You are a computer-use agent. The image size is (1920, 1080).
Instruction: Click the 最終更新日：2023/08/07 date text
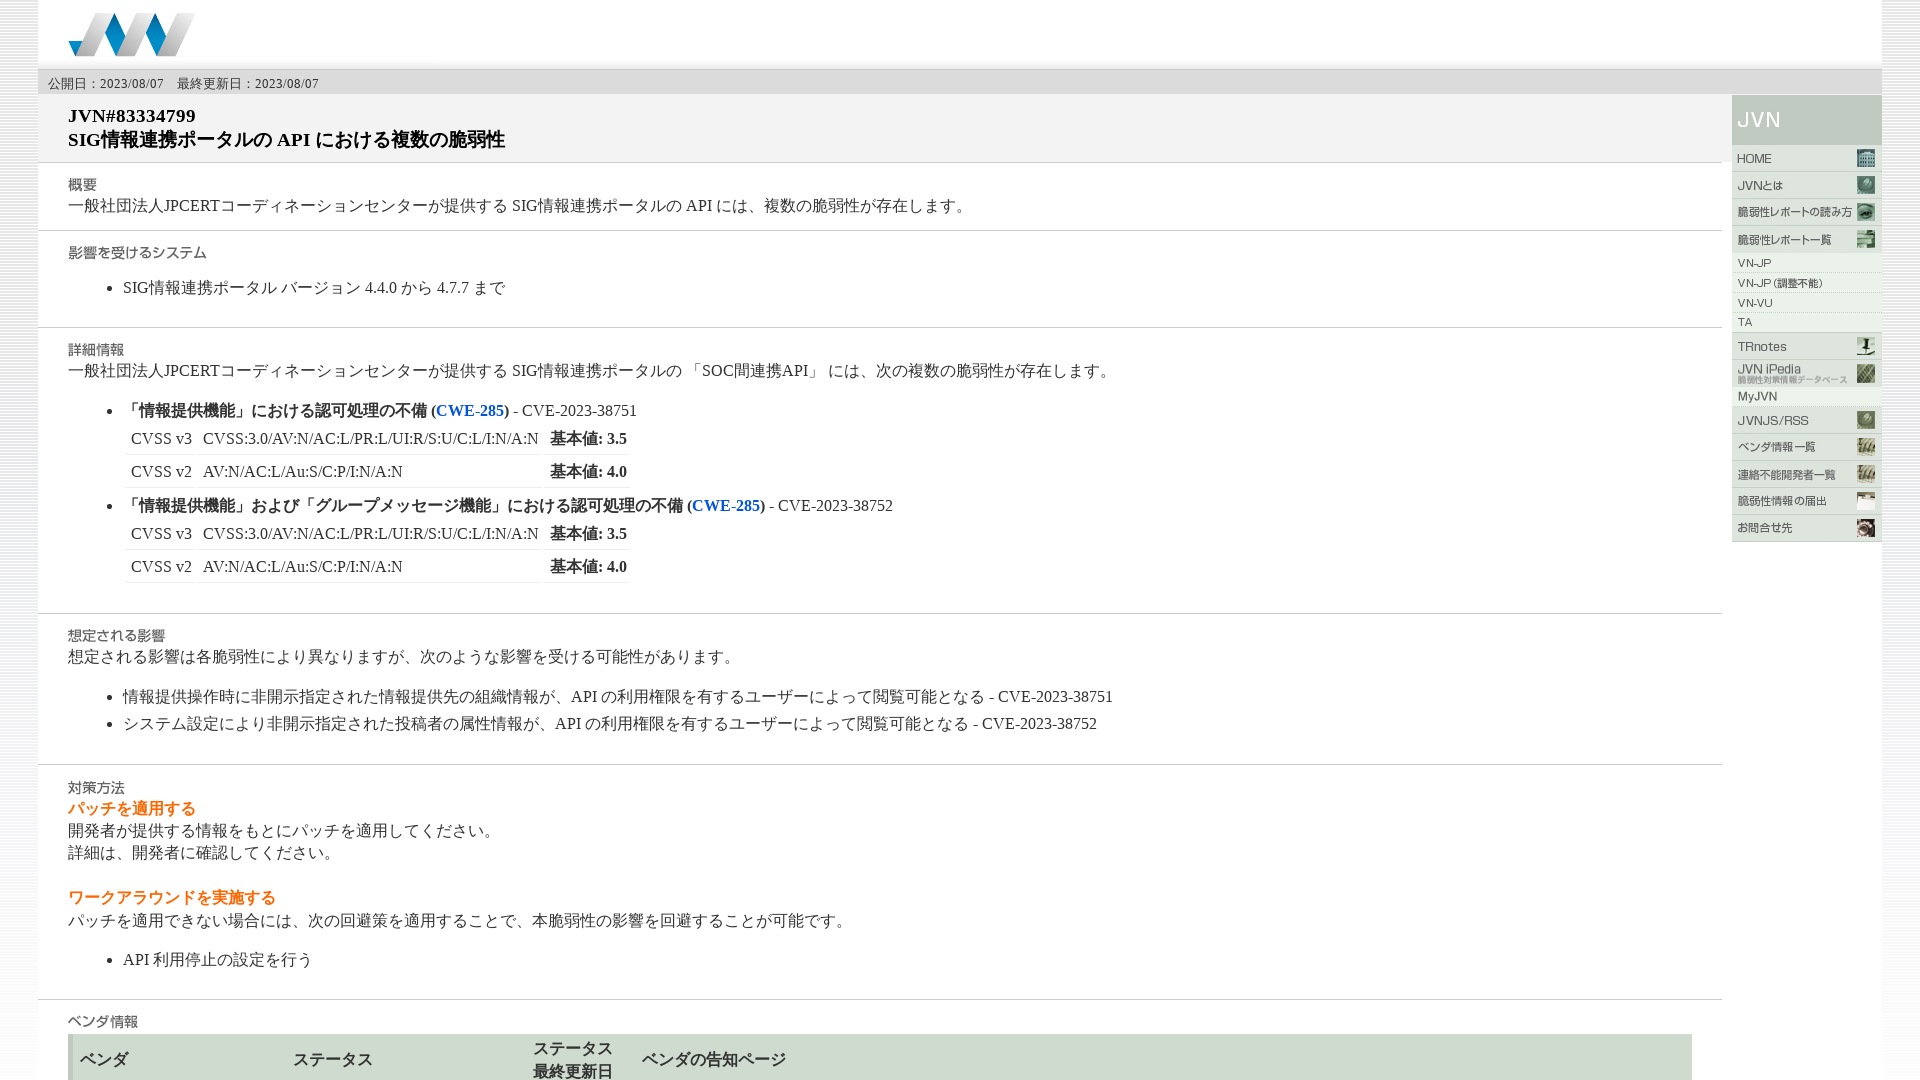point(248,84)
